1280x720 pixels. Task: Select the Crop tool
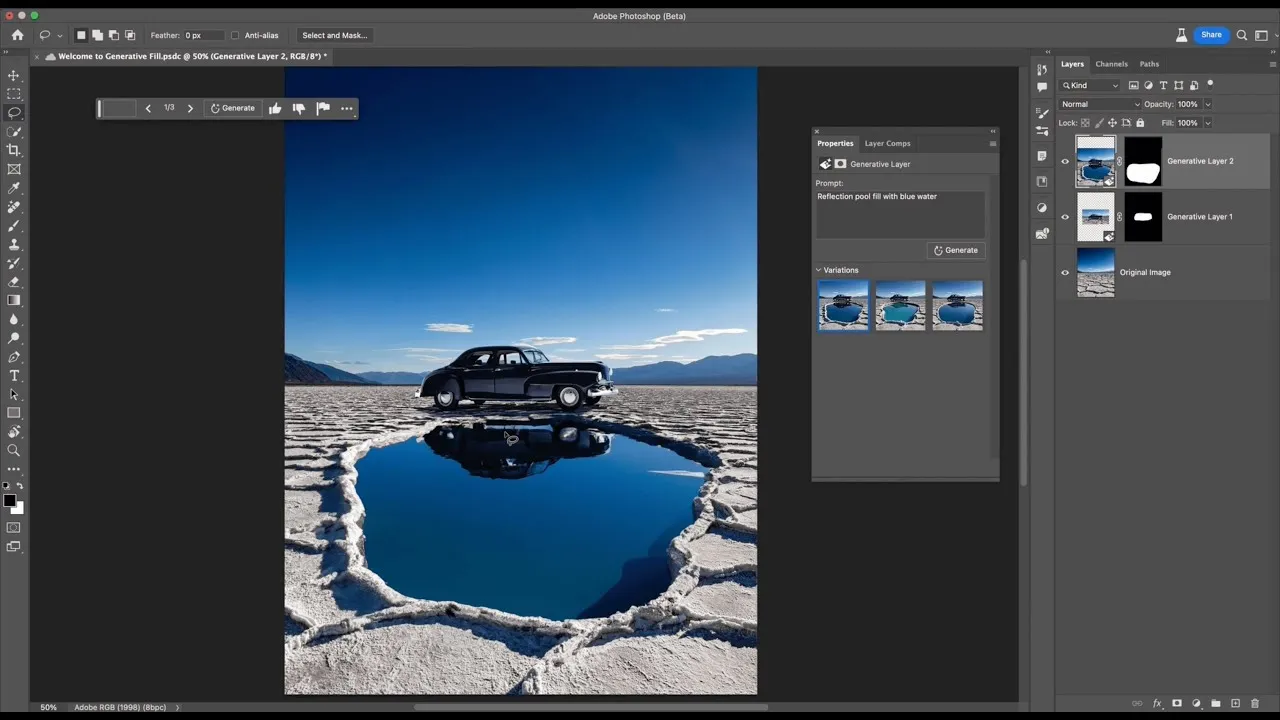coord(14,148)
